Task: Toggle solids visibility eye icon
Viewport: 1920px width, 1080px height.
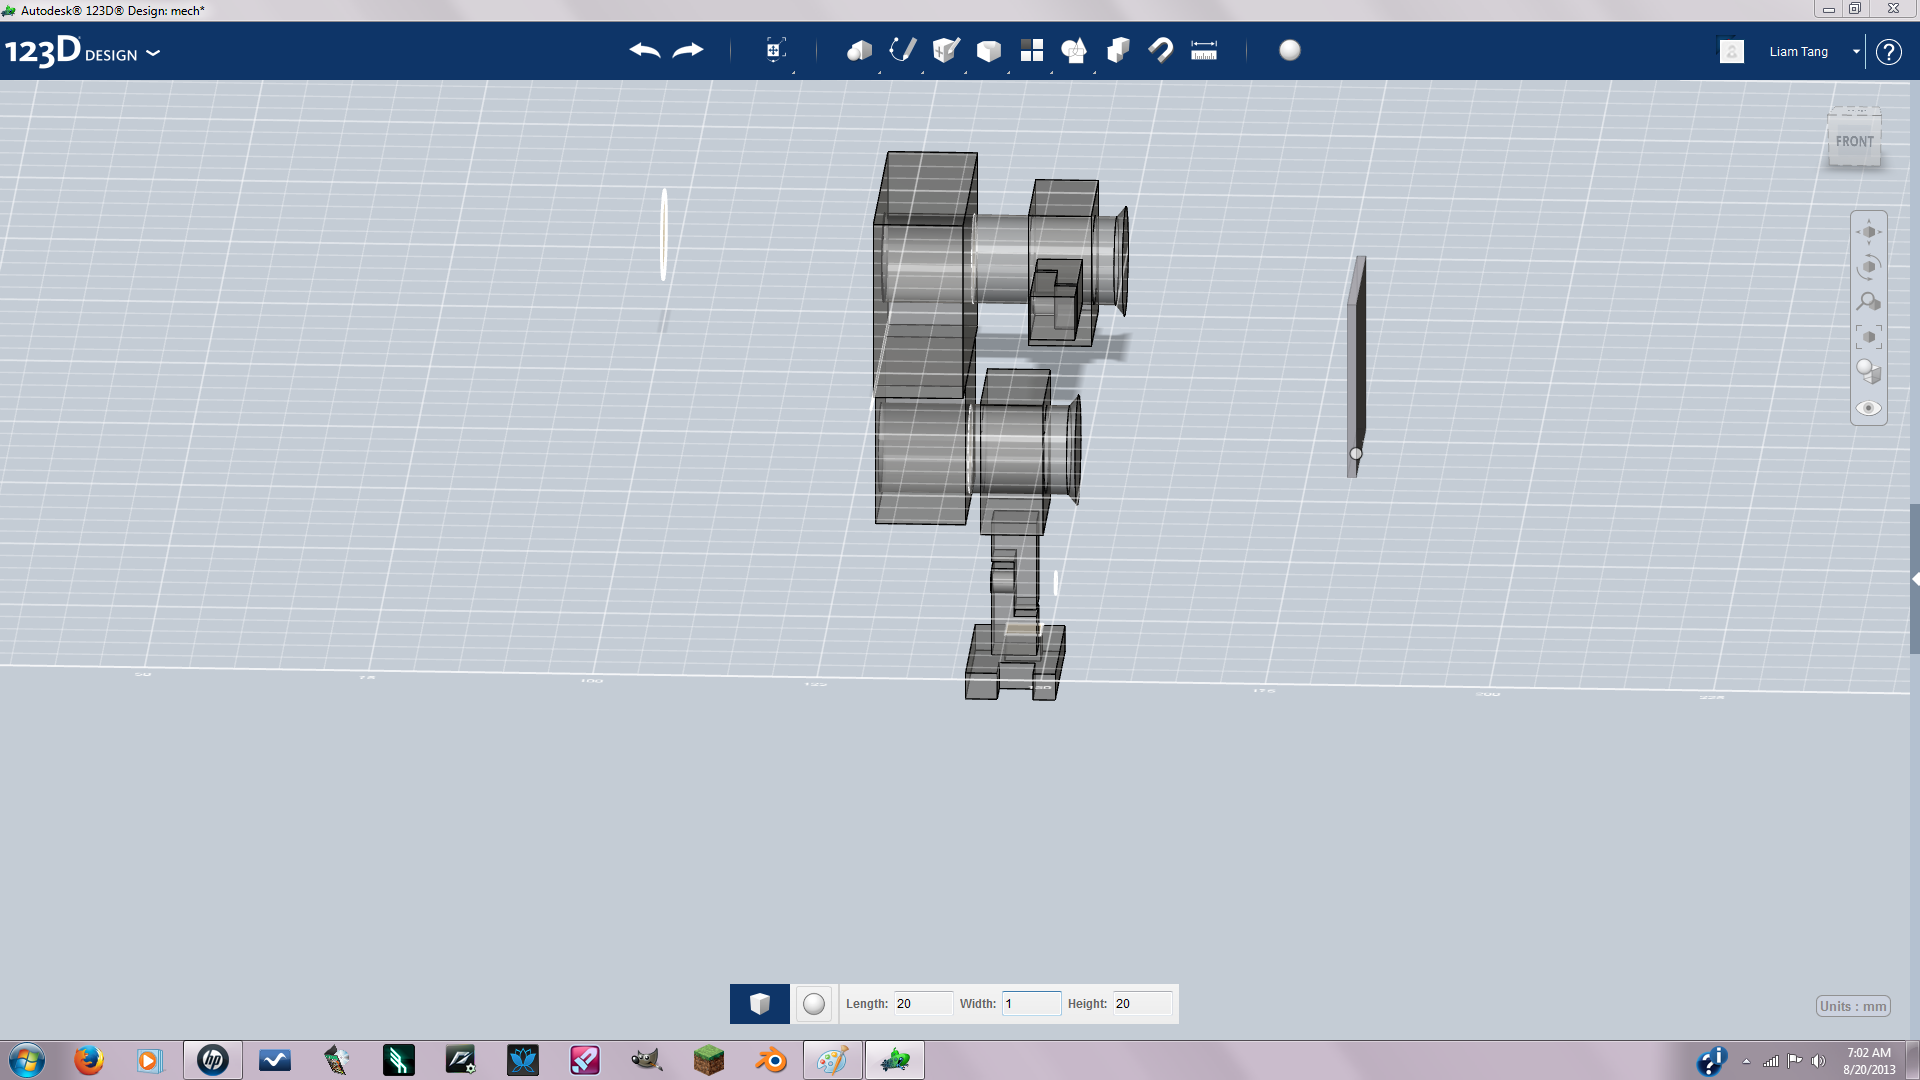Action: [x=1869, y=408]
